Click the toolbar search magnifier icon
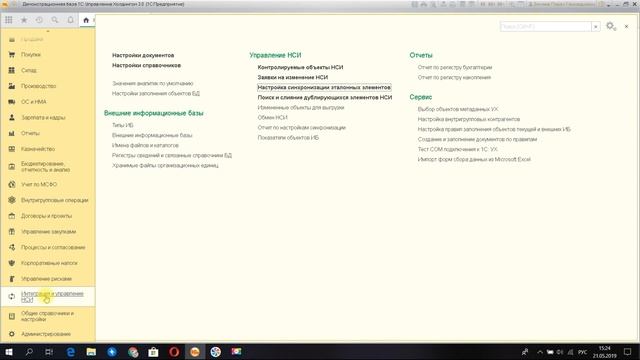This screenshot has height=360, width=640. pos(55,20)
